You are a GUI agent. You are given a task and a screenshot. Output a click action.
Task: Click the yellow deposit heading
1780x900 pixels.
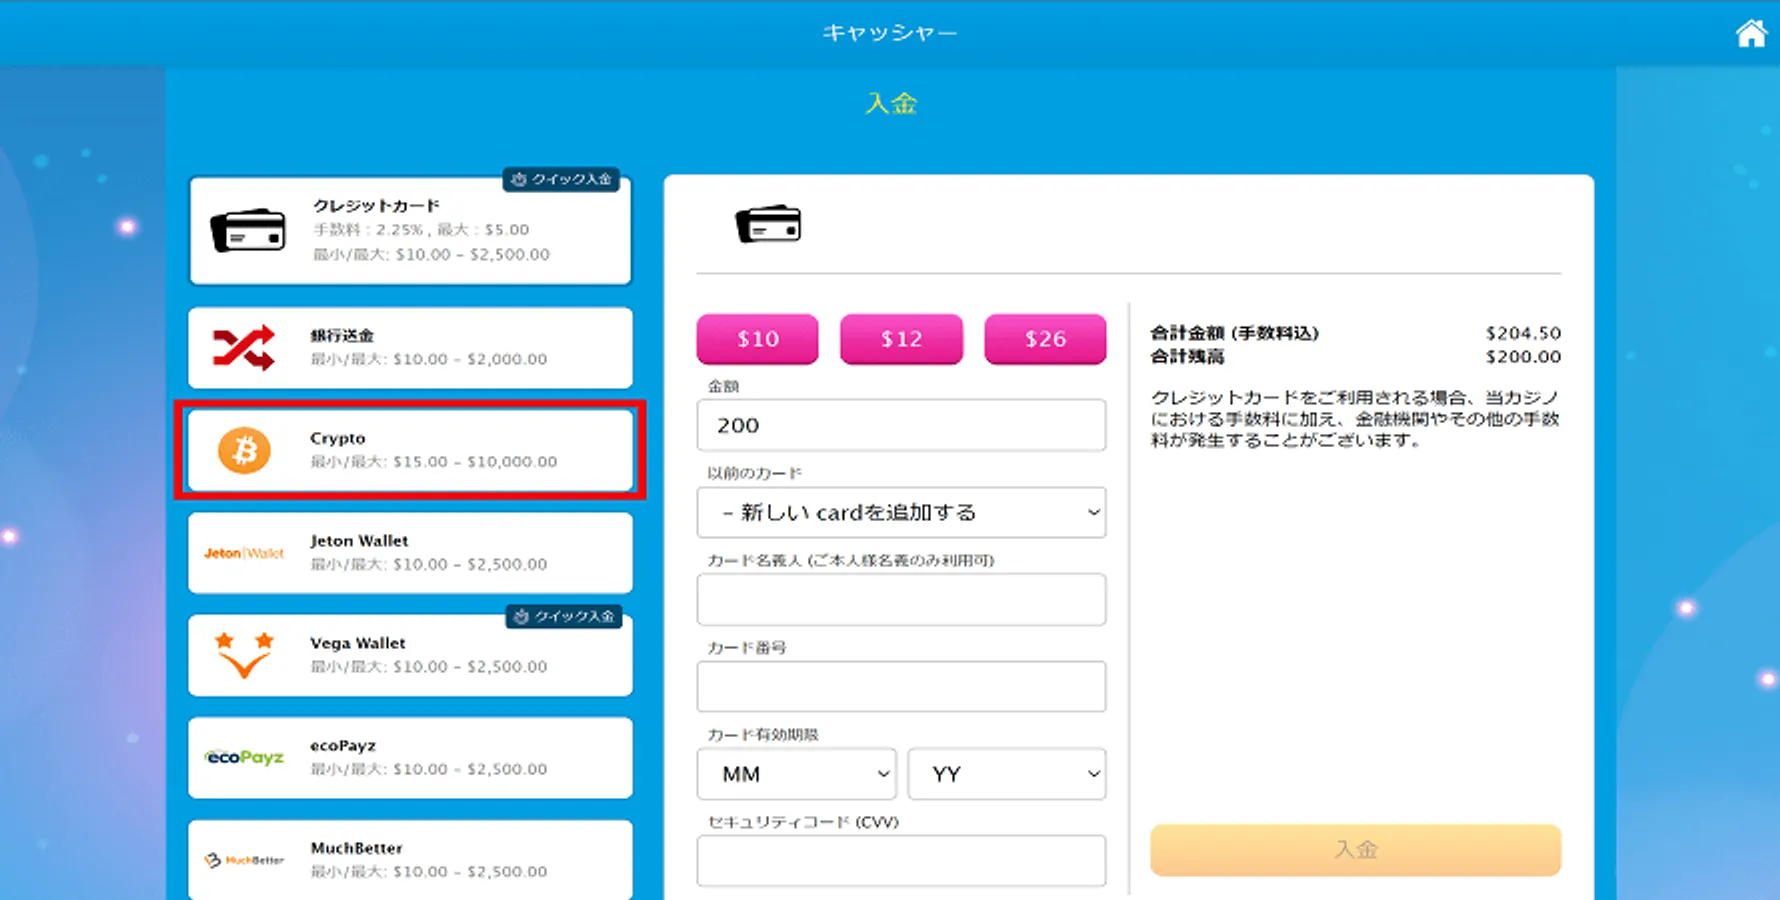point(890,103)
